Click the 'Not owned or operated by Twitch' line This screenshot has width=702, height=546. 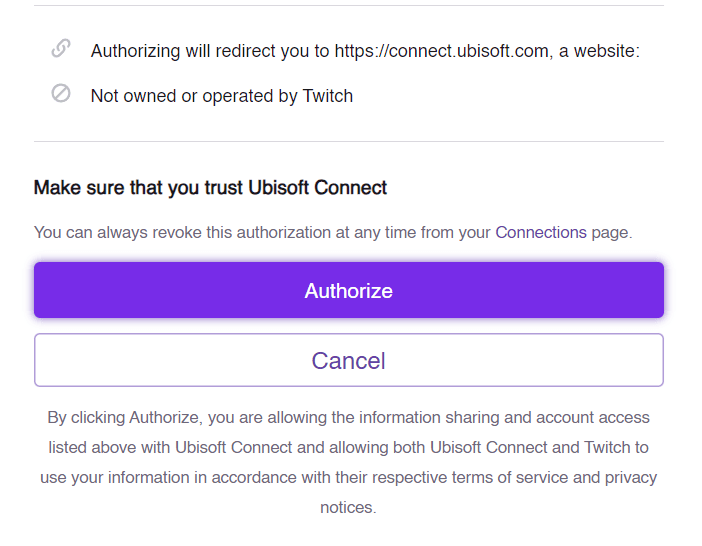tap(221, 96)
